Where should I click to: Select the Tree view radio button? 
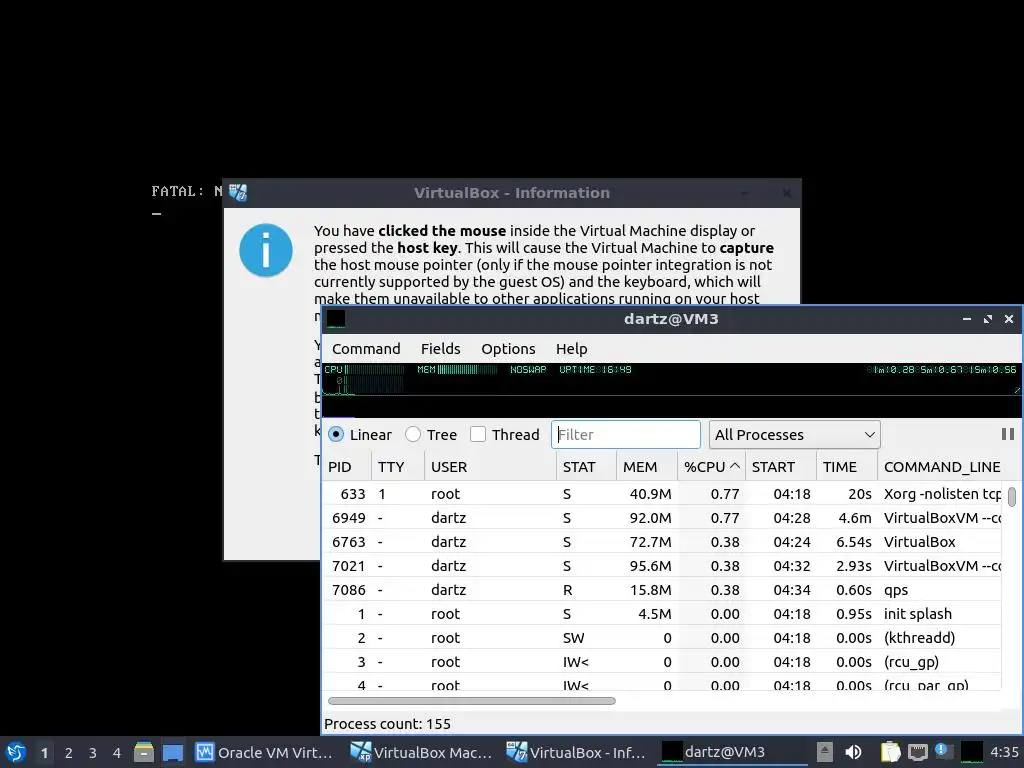(x=413, y=434)
